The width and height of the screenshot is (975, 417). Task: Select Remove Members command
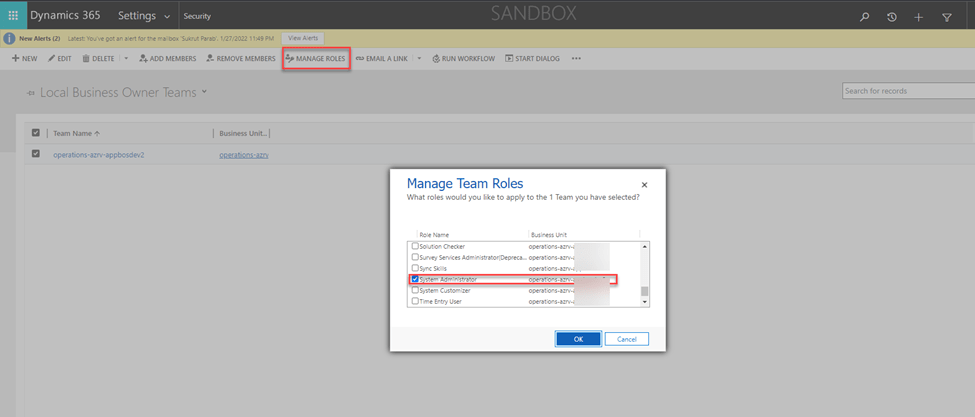[240, 59]
